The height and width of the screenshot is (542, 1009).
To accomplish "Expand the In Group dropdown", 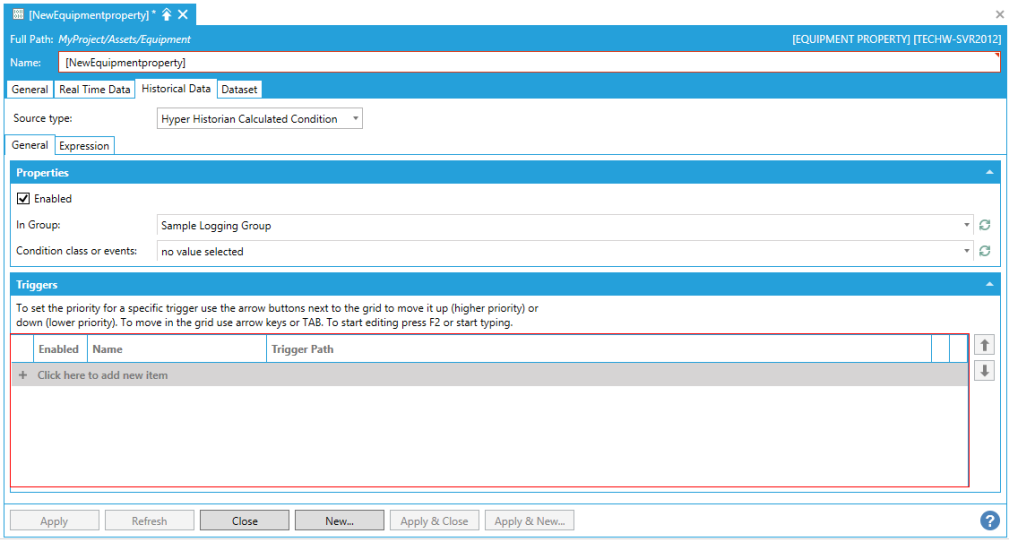I will tap(967, 226).
